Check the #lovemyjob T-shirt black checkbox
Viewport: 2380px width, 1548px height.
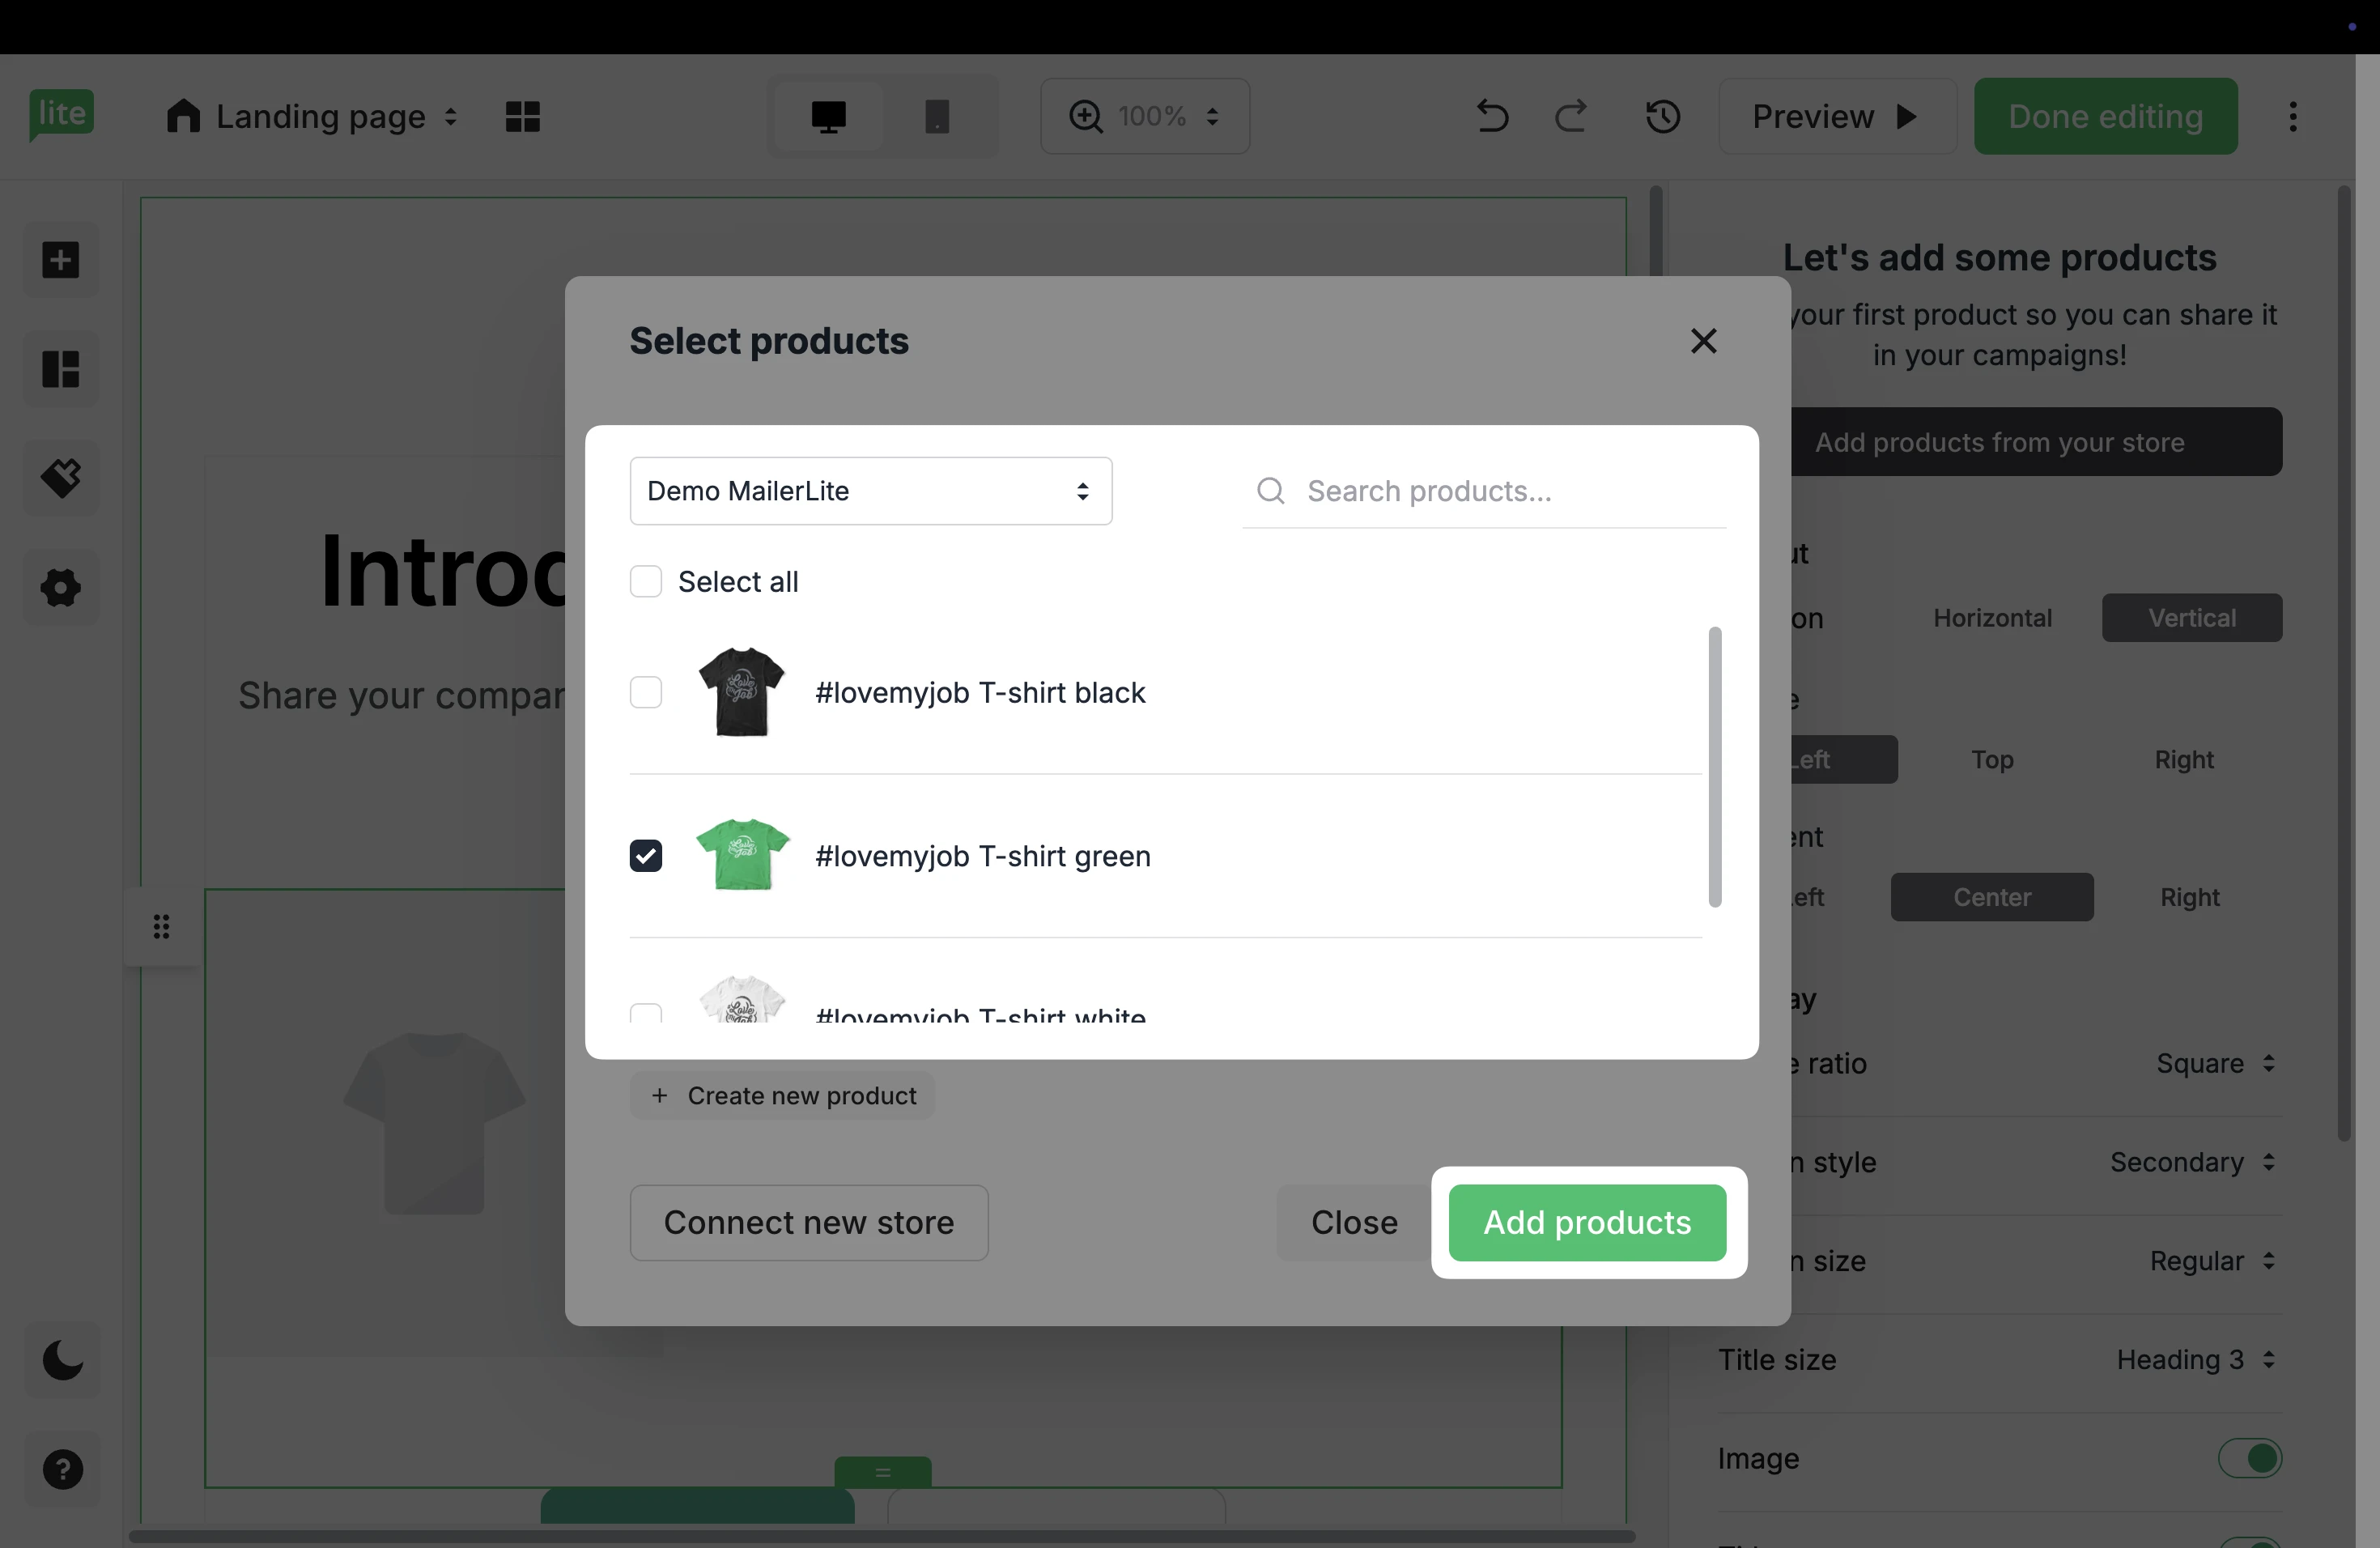pyautogui.click(x=646, y=692)
